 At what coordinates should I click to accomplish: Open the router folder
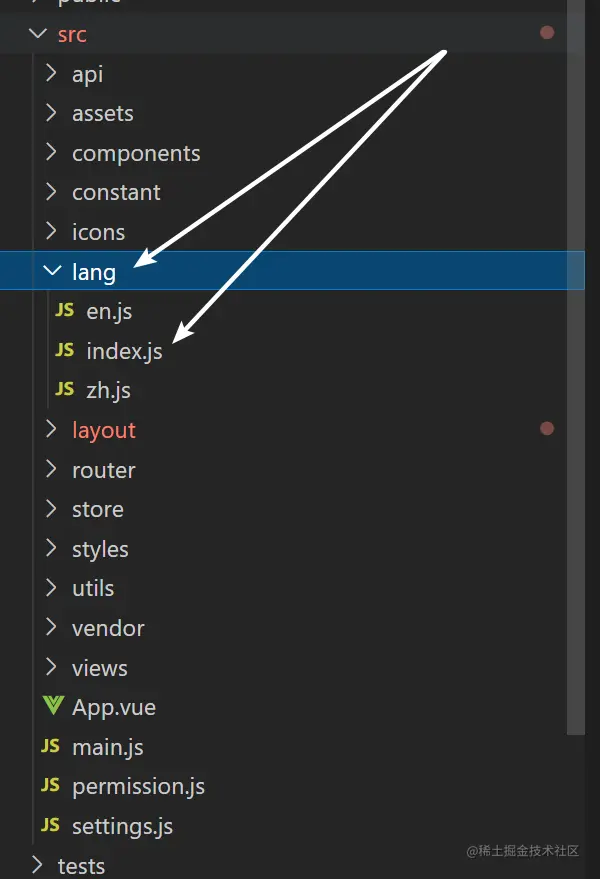point(103,470)
